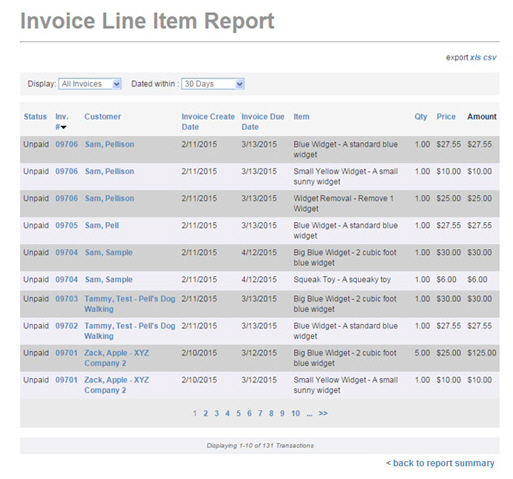This screenshot has height=479, width=513.
Task: Sort by Inv. # column header
Action: pos(61,122)
